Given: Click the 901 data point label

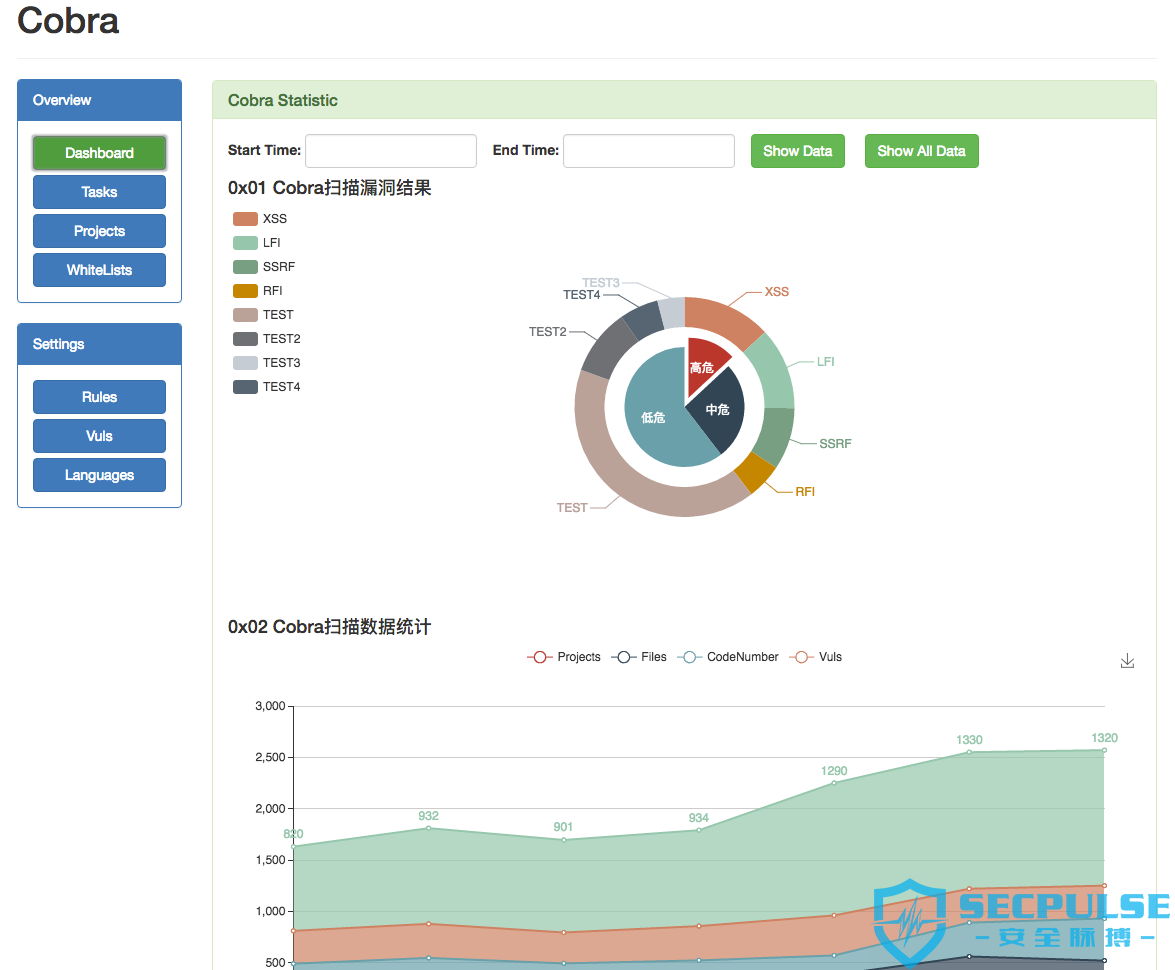Looking at the screenshot, I should [564, 827].
